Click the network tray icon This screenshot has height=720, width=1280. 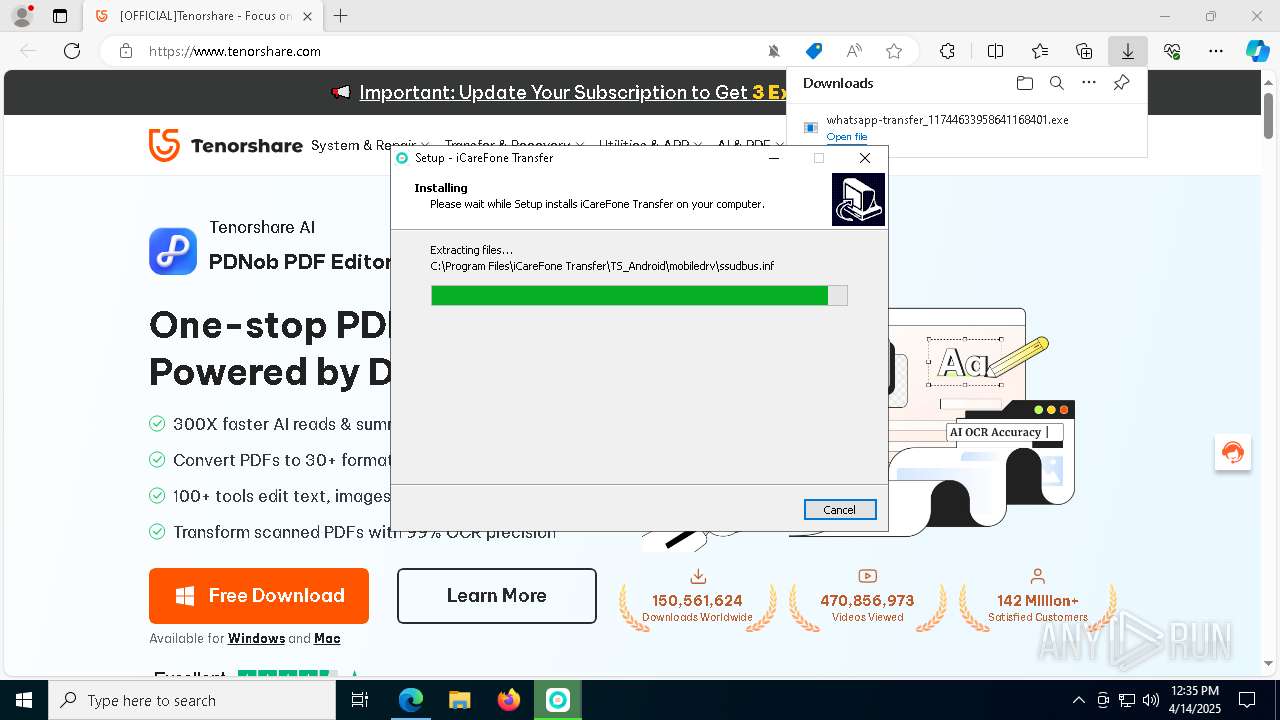point(1127,700)
